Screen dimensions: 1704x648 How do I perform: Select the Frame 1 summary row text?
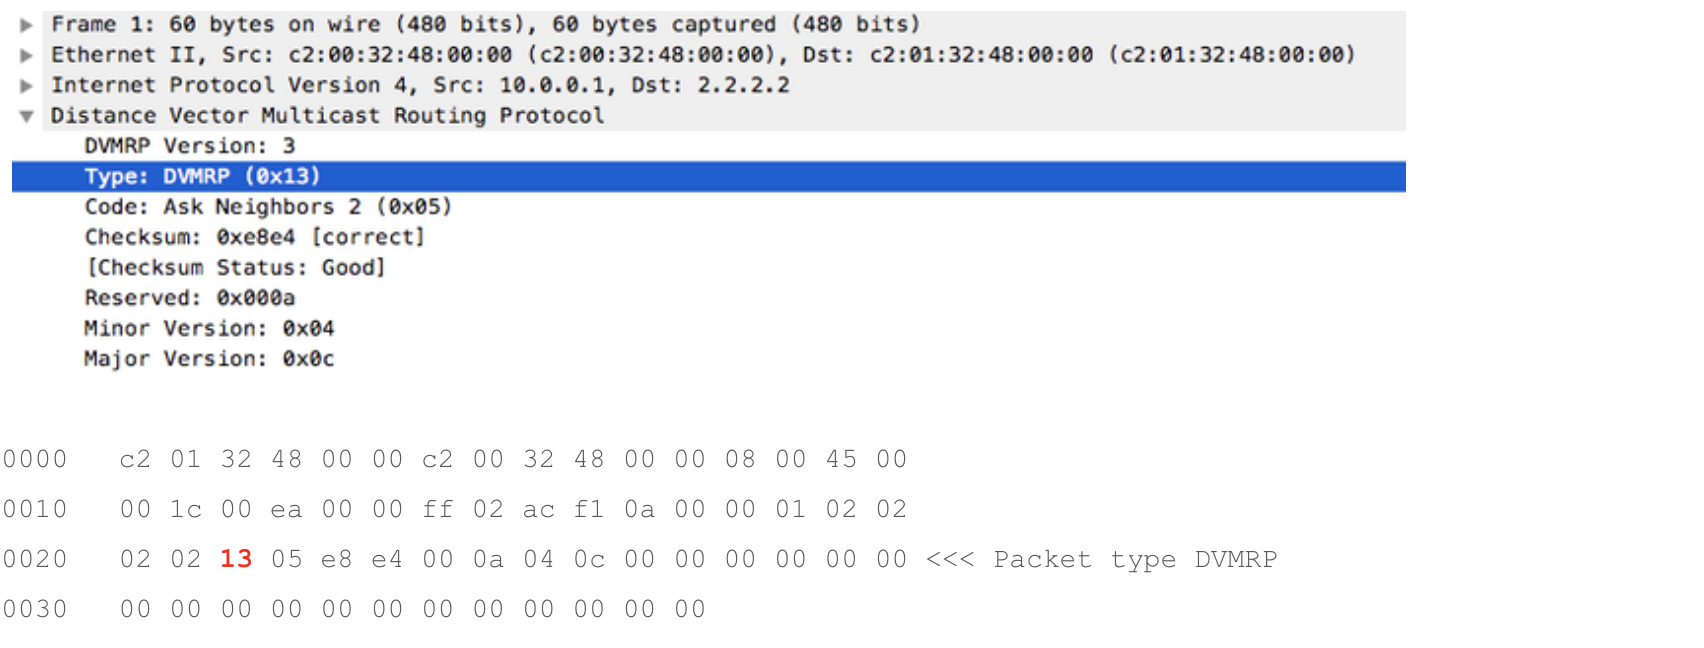coord(485,24)
